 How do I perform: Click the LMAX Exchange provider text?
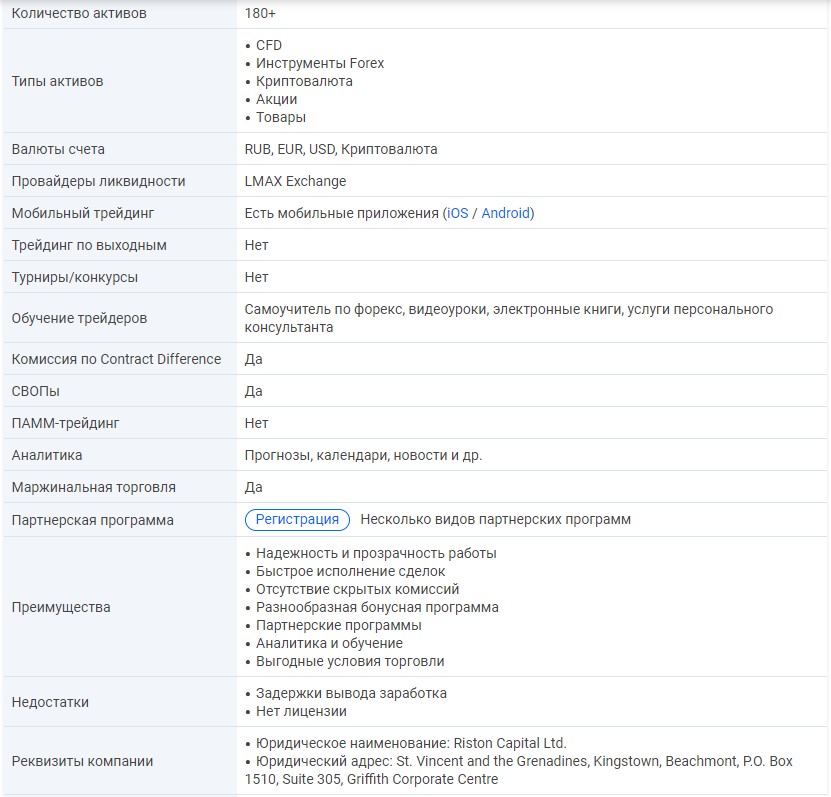[295, 181]
